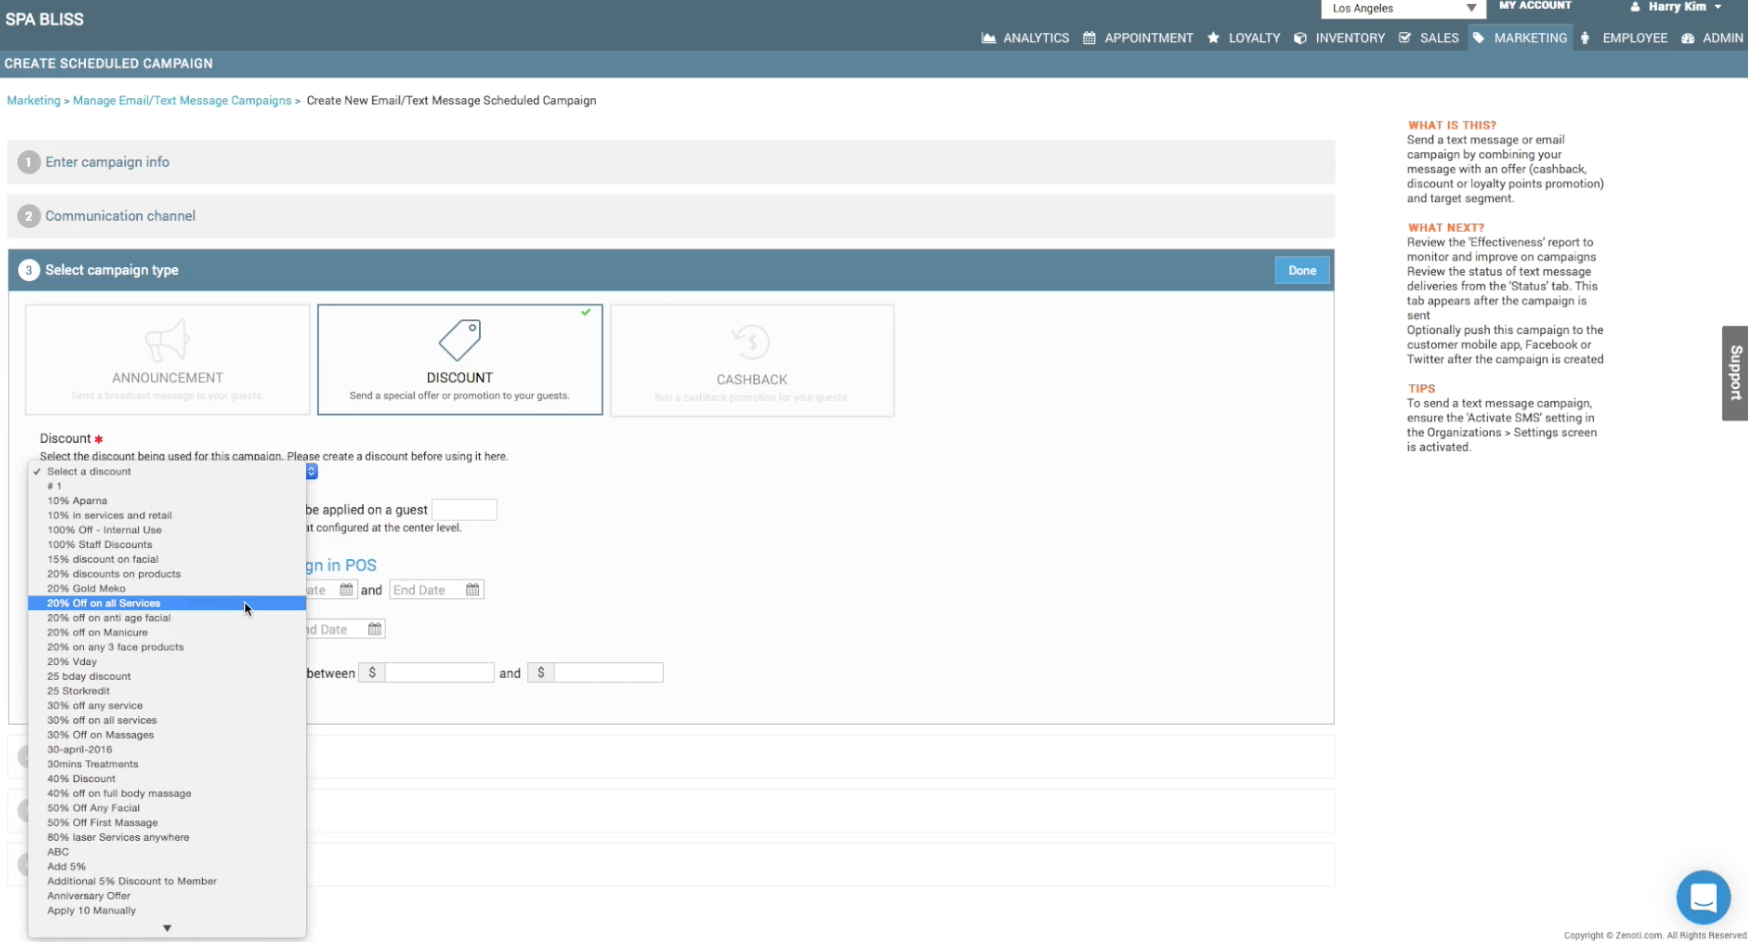Image resolution: width=1748 pixels, height=942 pixels.
Task: Click the blue discount select stepper
Action: (x=311, y=472)
